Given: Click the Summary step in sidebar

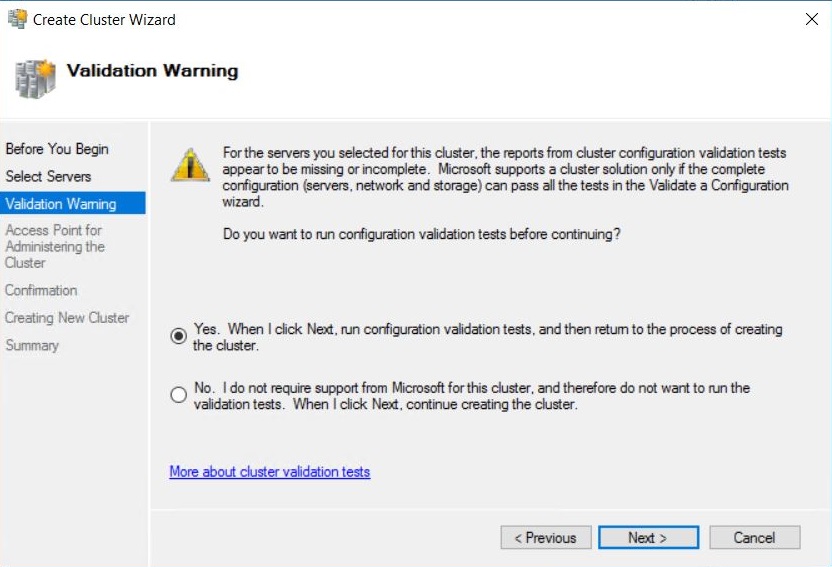Looking at the screenshot, I should [x=32, y=345].
